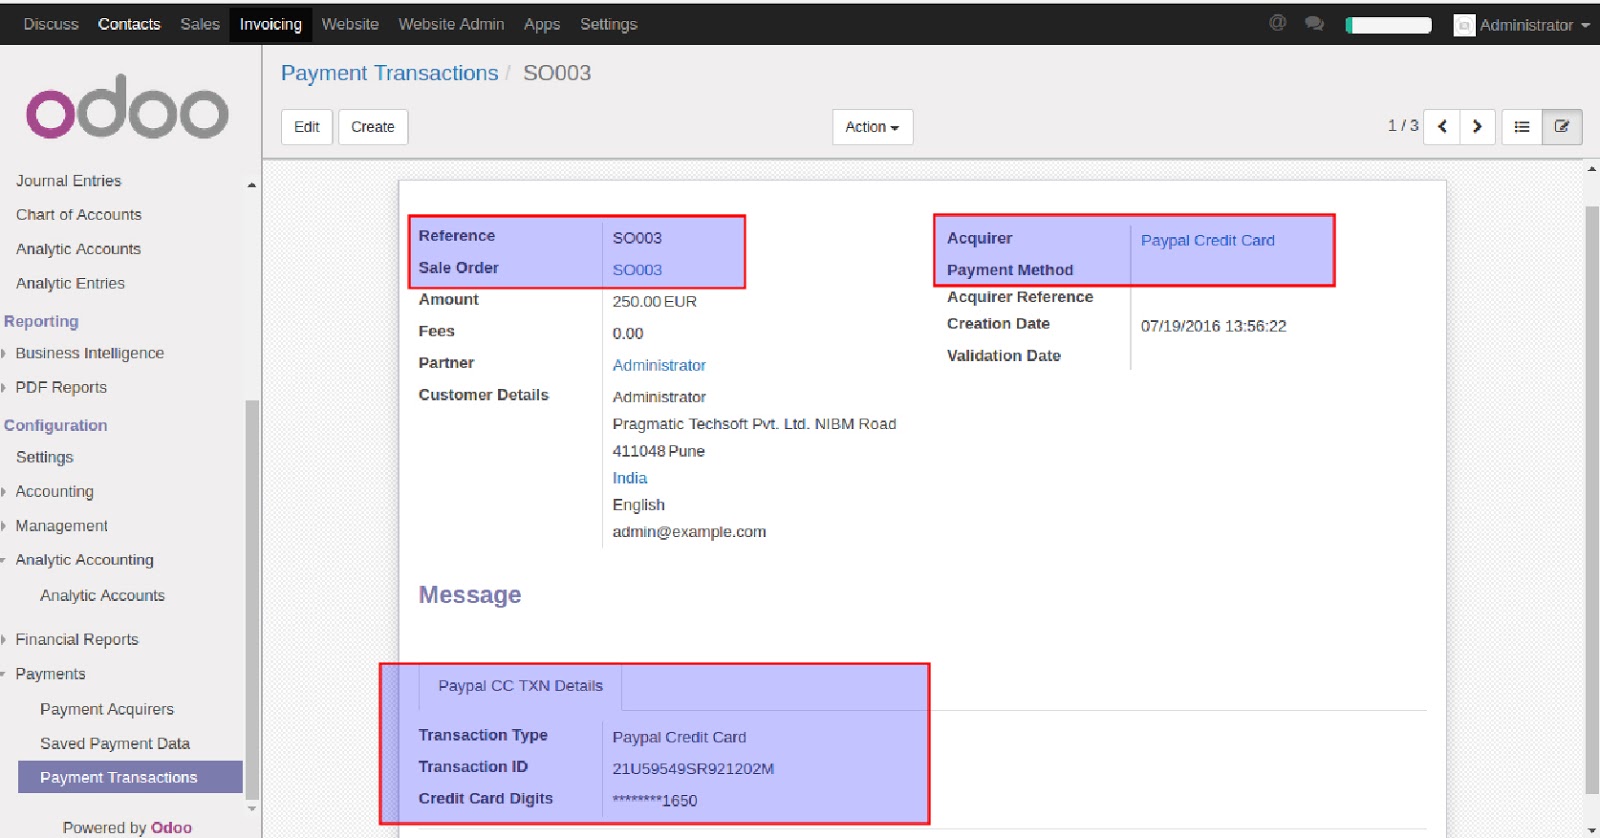
Task: Expand PDF Reports in sidebar
Action: click(x=56, y=387)
